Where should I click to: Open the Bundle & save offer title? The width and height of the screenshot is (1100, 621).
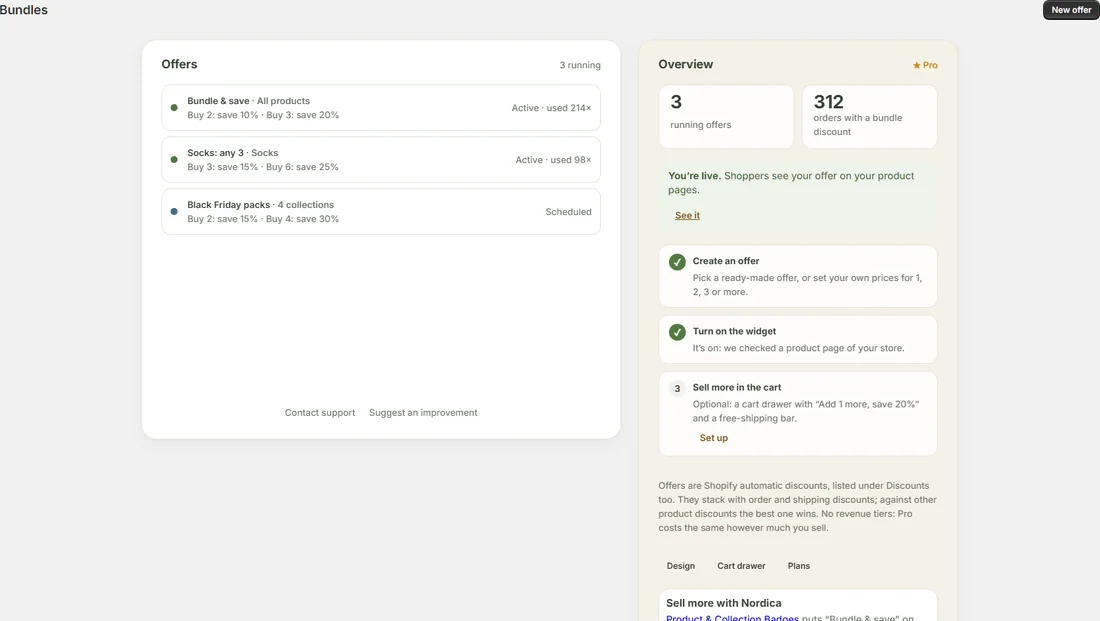click(218, 101)
